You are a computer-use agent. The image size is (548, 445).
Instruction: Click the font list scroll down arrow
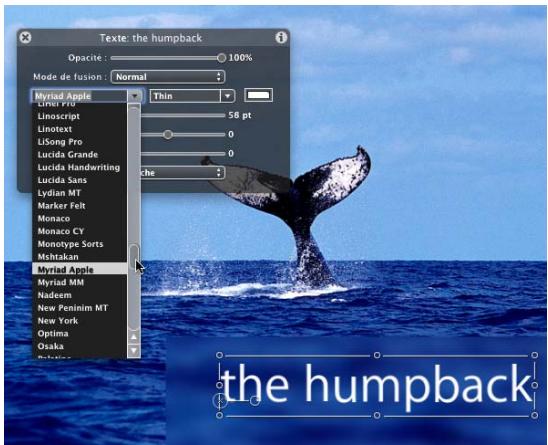click(134, 351)
